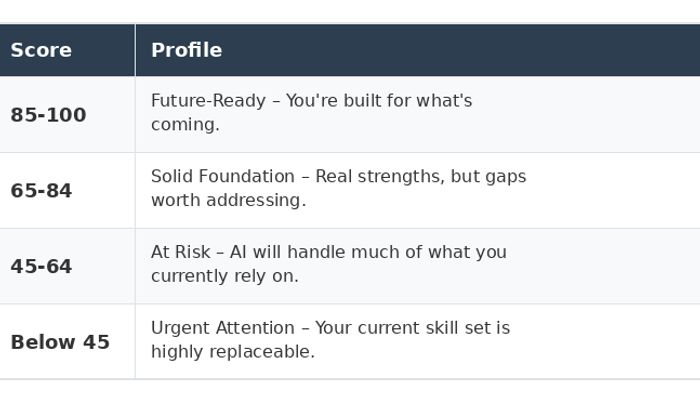Click the text "worth addressing."
700x400 pixels.
[228, 201]
